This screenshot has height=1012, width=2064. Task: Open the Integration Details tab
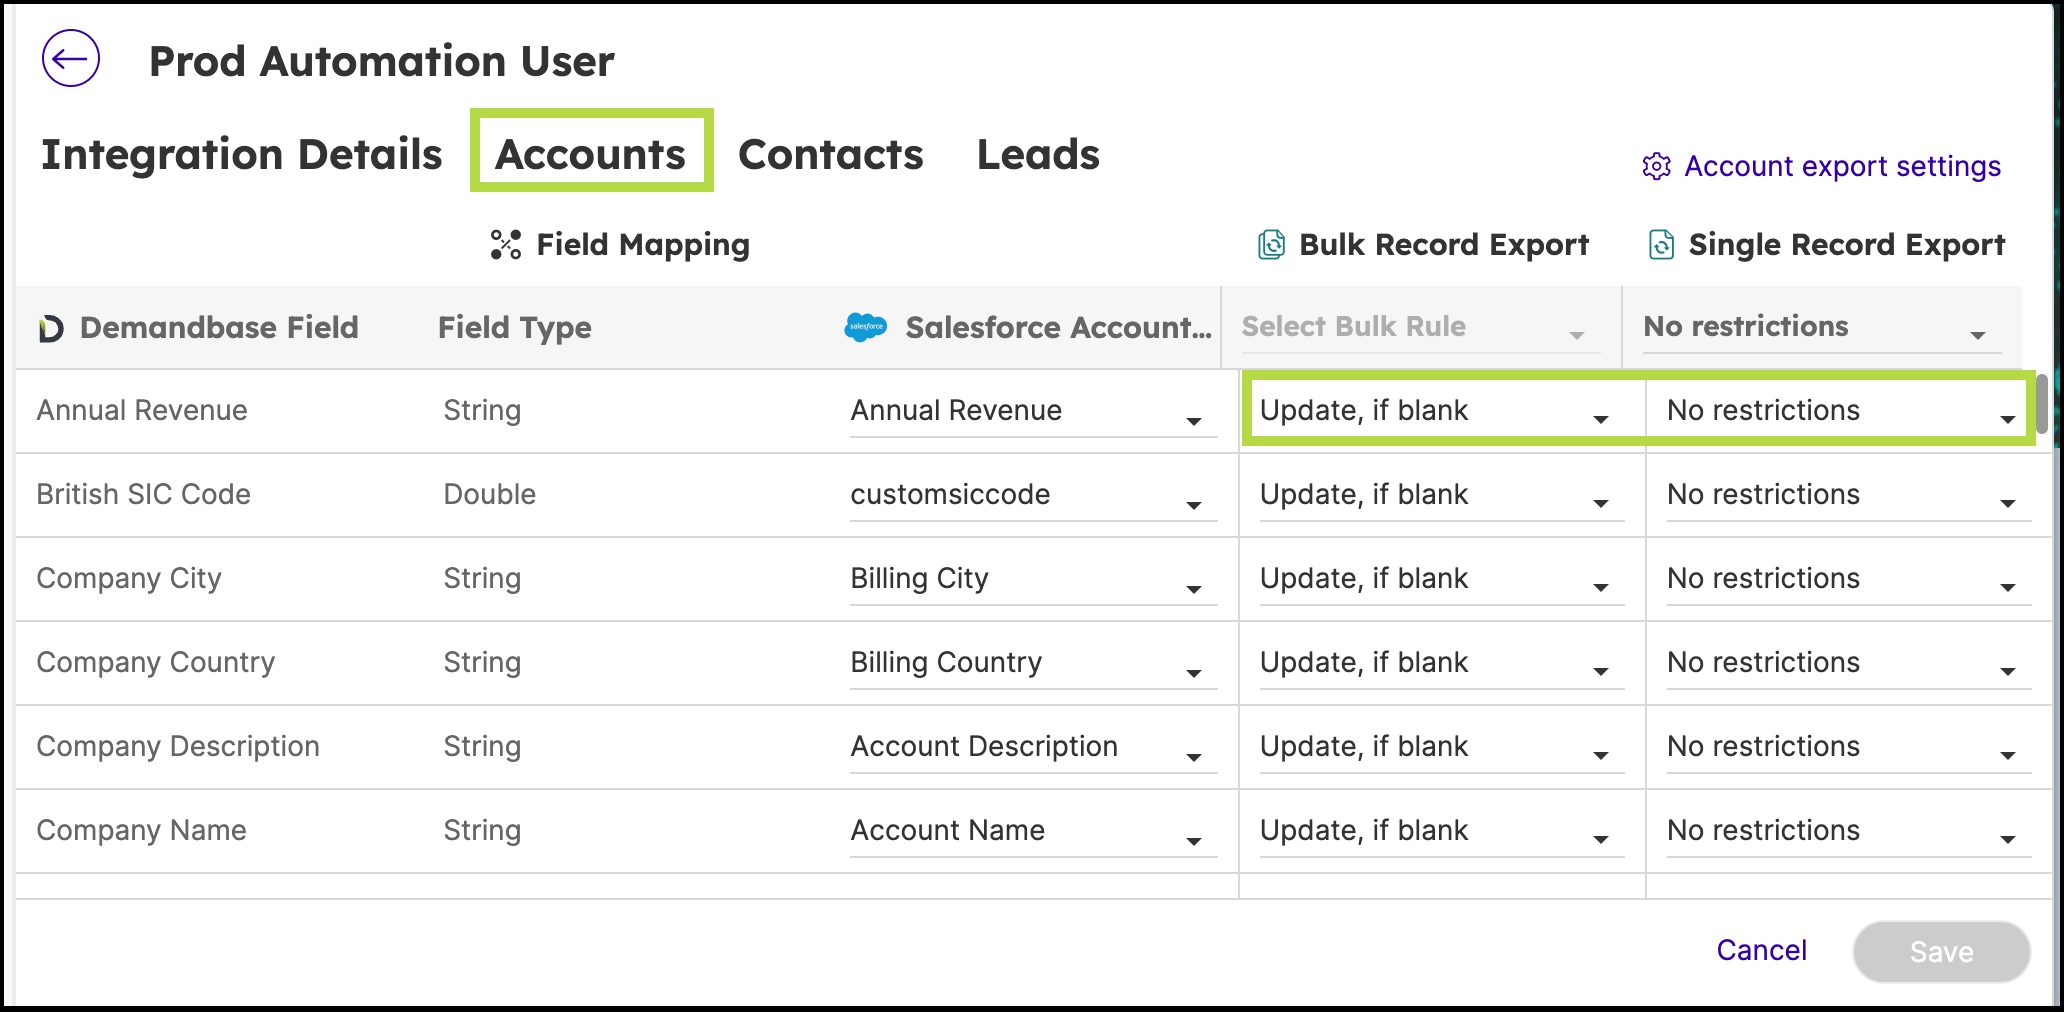tap(241, 154)
